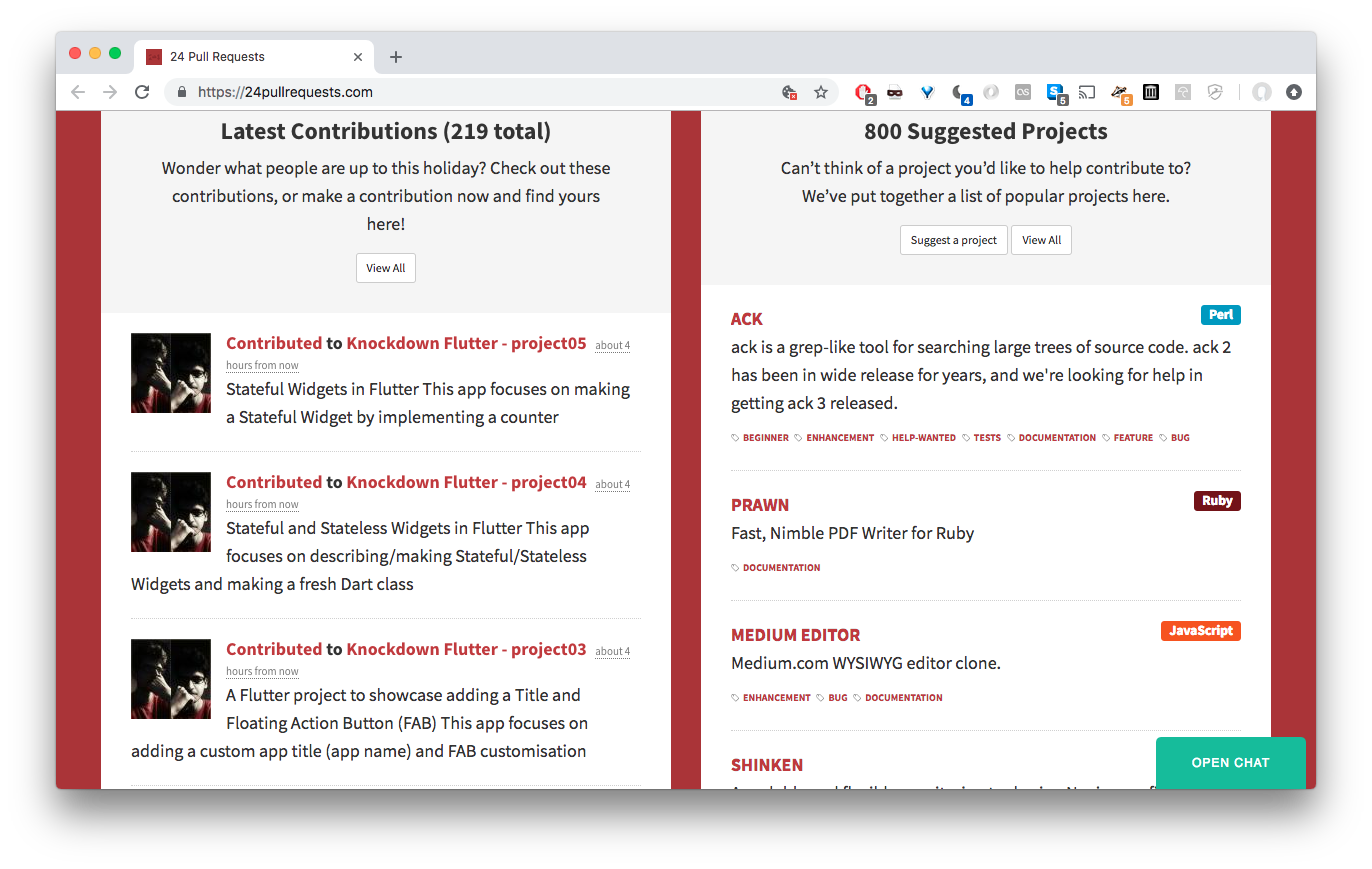
Task: Click the DOCUMENTATION tag under ACK
Action: 1052,438
